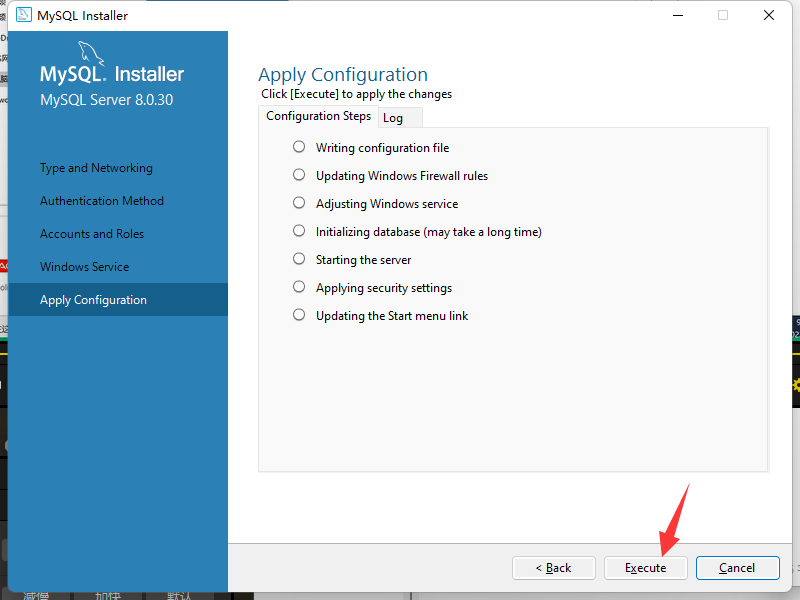
Task: Open the Type and Networking step
Action: click(x=96, y=168)
